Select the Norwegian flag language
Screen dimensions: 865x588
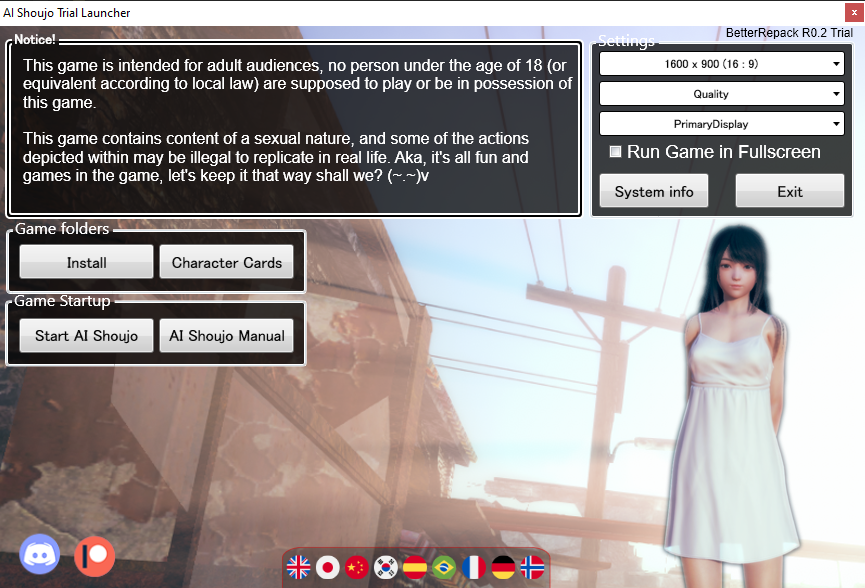tap(532, 567)
